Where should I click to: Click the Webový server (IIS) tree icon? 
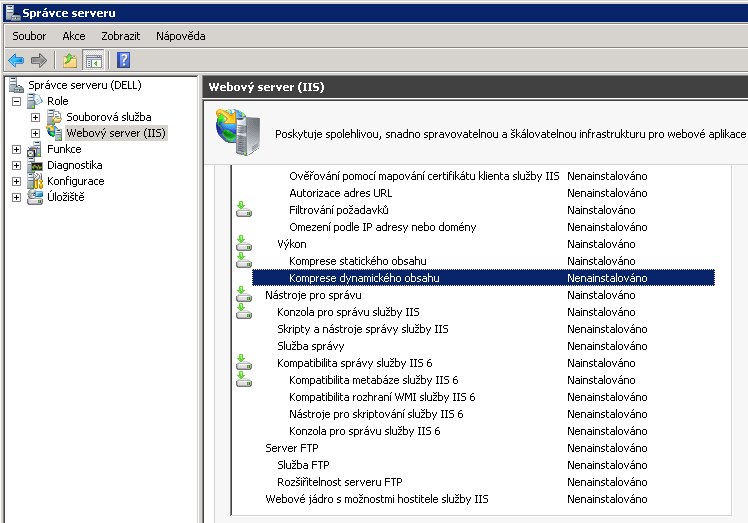[54, 133]
